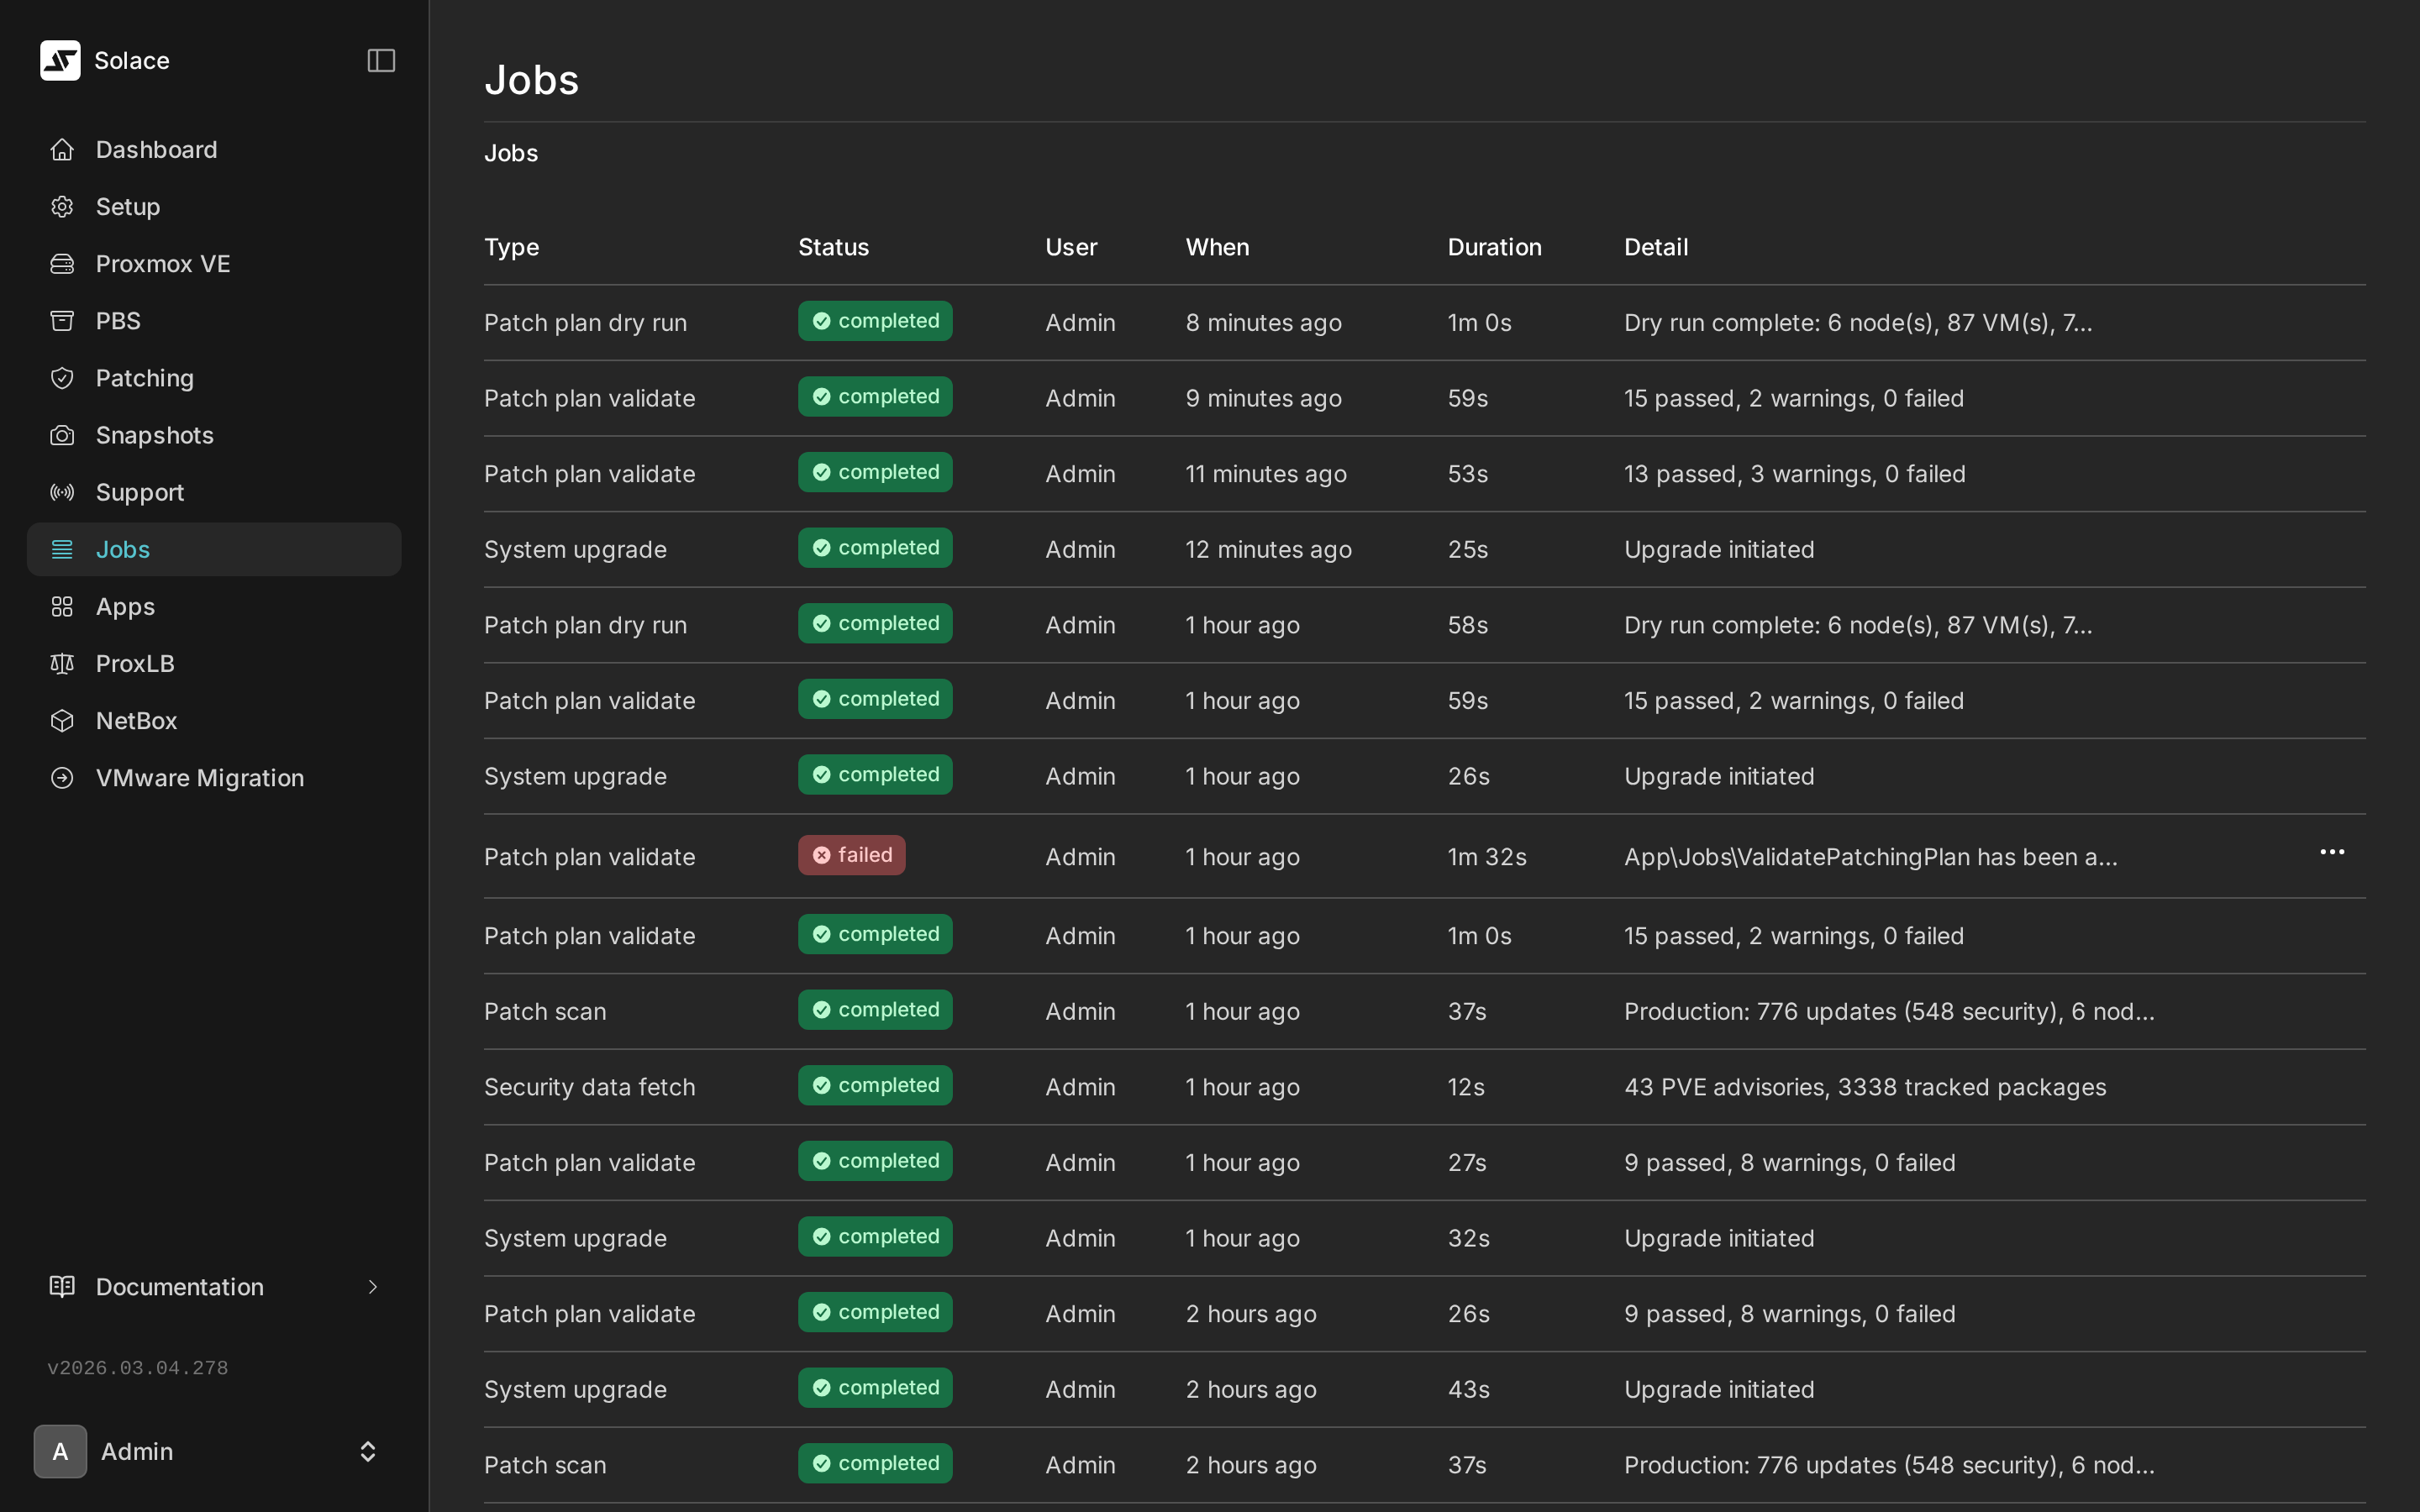Open the Apps menu item

tap(125, 606)
